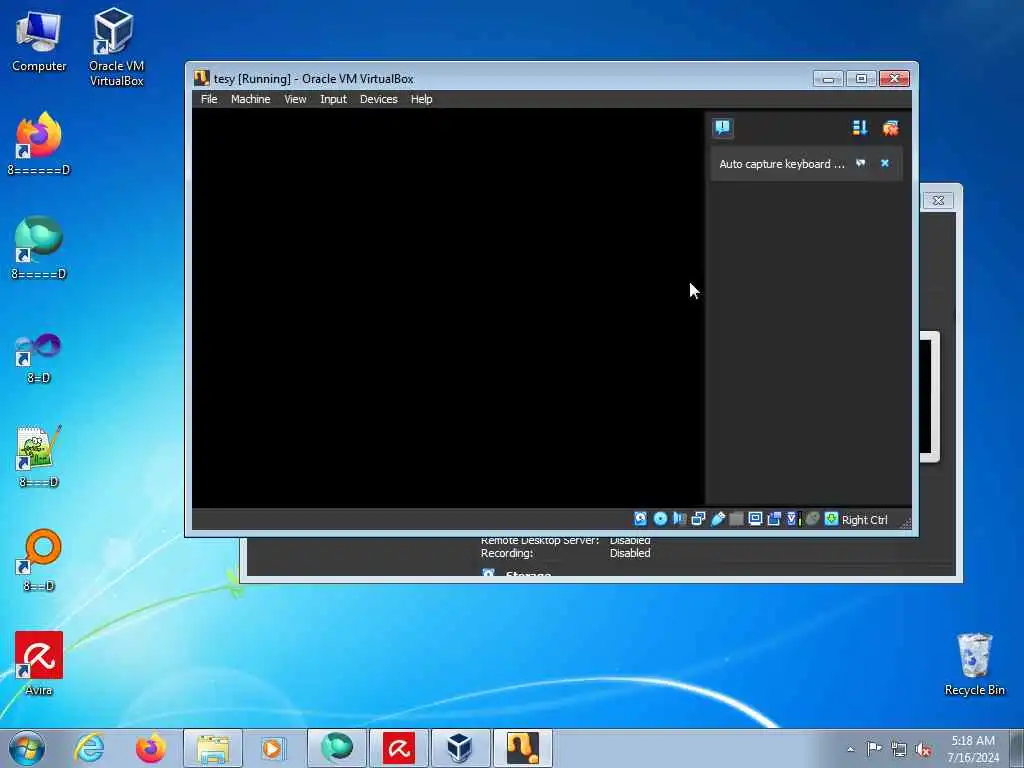Select the Avira desktop shortcut
Image resolution: width=1024 pixels, height=768 pixels.
pos(39,664)
